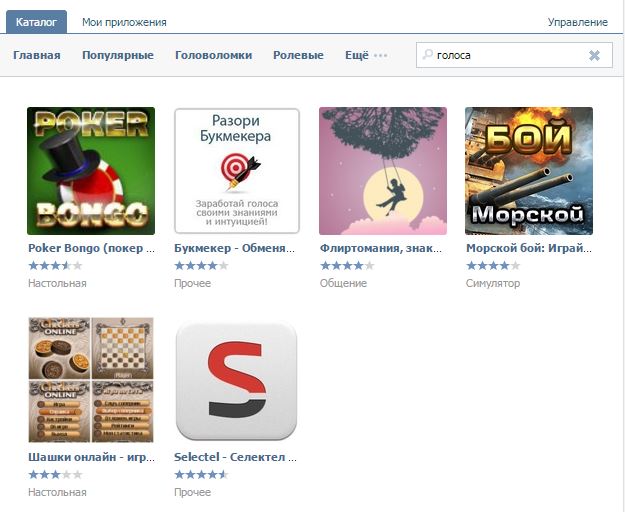The image size is (625, 512).
Task: Click the magnifying glass search icon
Action: [x=427, y=54]
